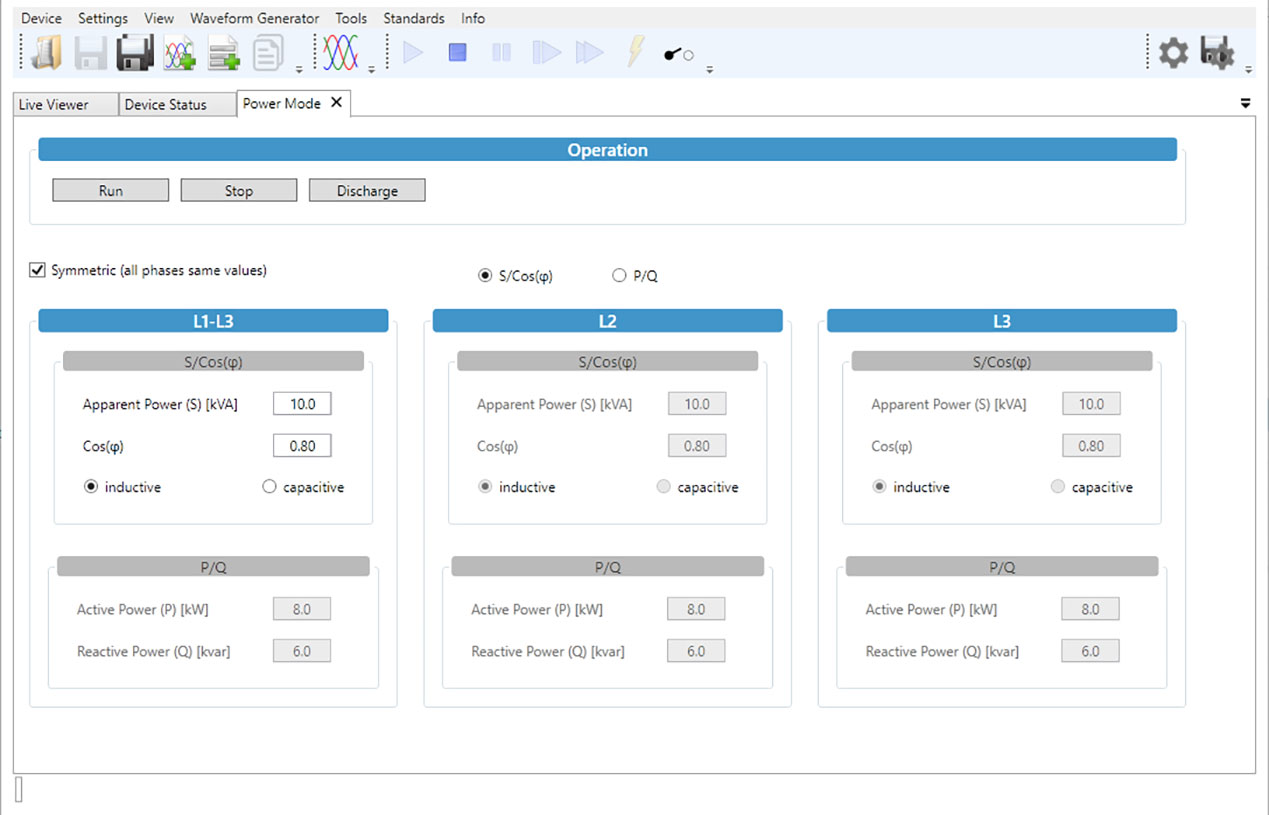Click the three-phase sine wave icon
Image resolution: width=1269 pixels, height=815 pixels.
click(x=341, y=52)
